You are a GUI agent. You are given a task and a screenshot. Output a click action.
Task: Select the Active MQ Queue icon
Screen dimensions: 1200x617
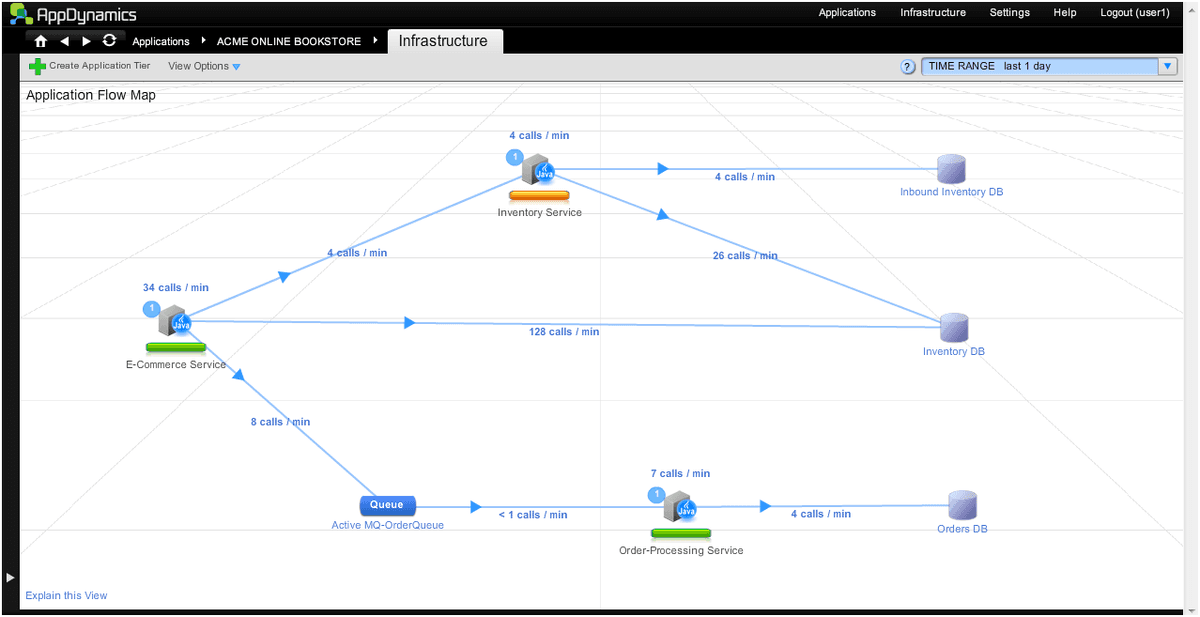click(387, 505)
